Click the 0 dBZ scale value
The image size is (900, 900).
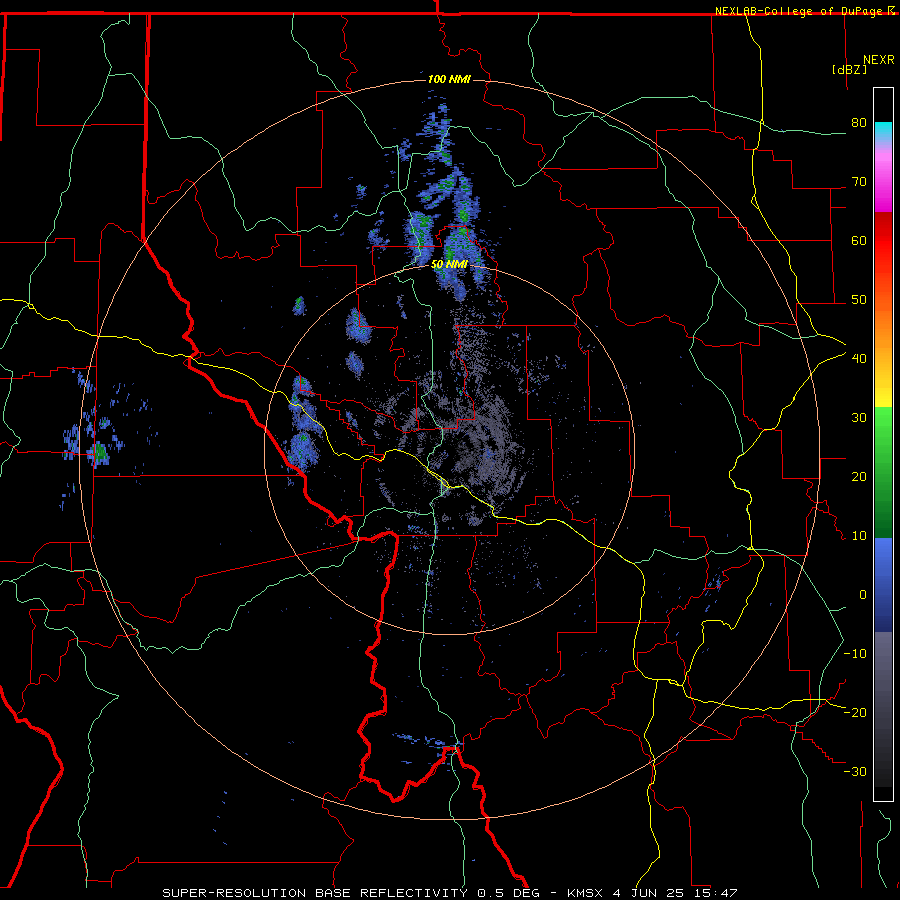pyautogui.click(x=863, y=595)
